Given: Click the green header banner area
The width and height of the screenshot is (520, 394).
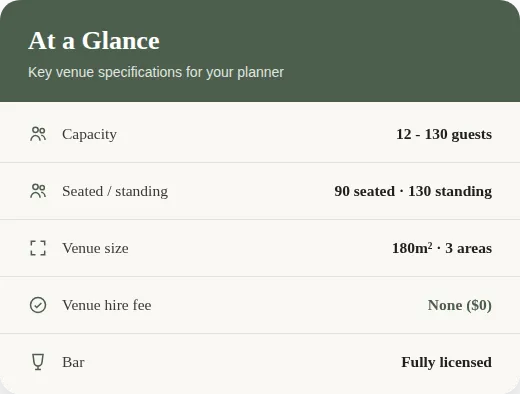Looking at the screenshot, I should (x=260, y=51).
